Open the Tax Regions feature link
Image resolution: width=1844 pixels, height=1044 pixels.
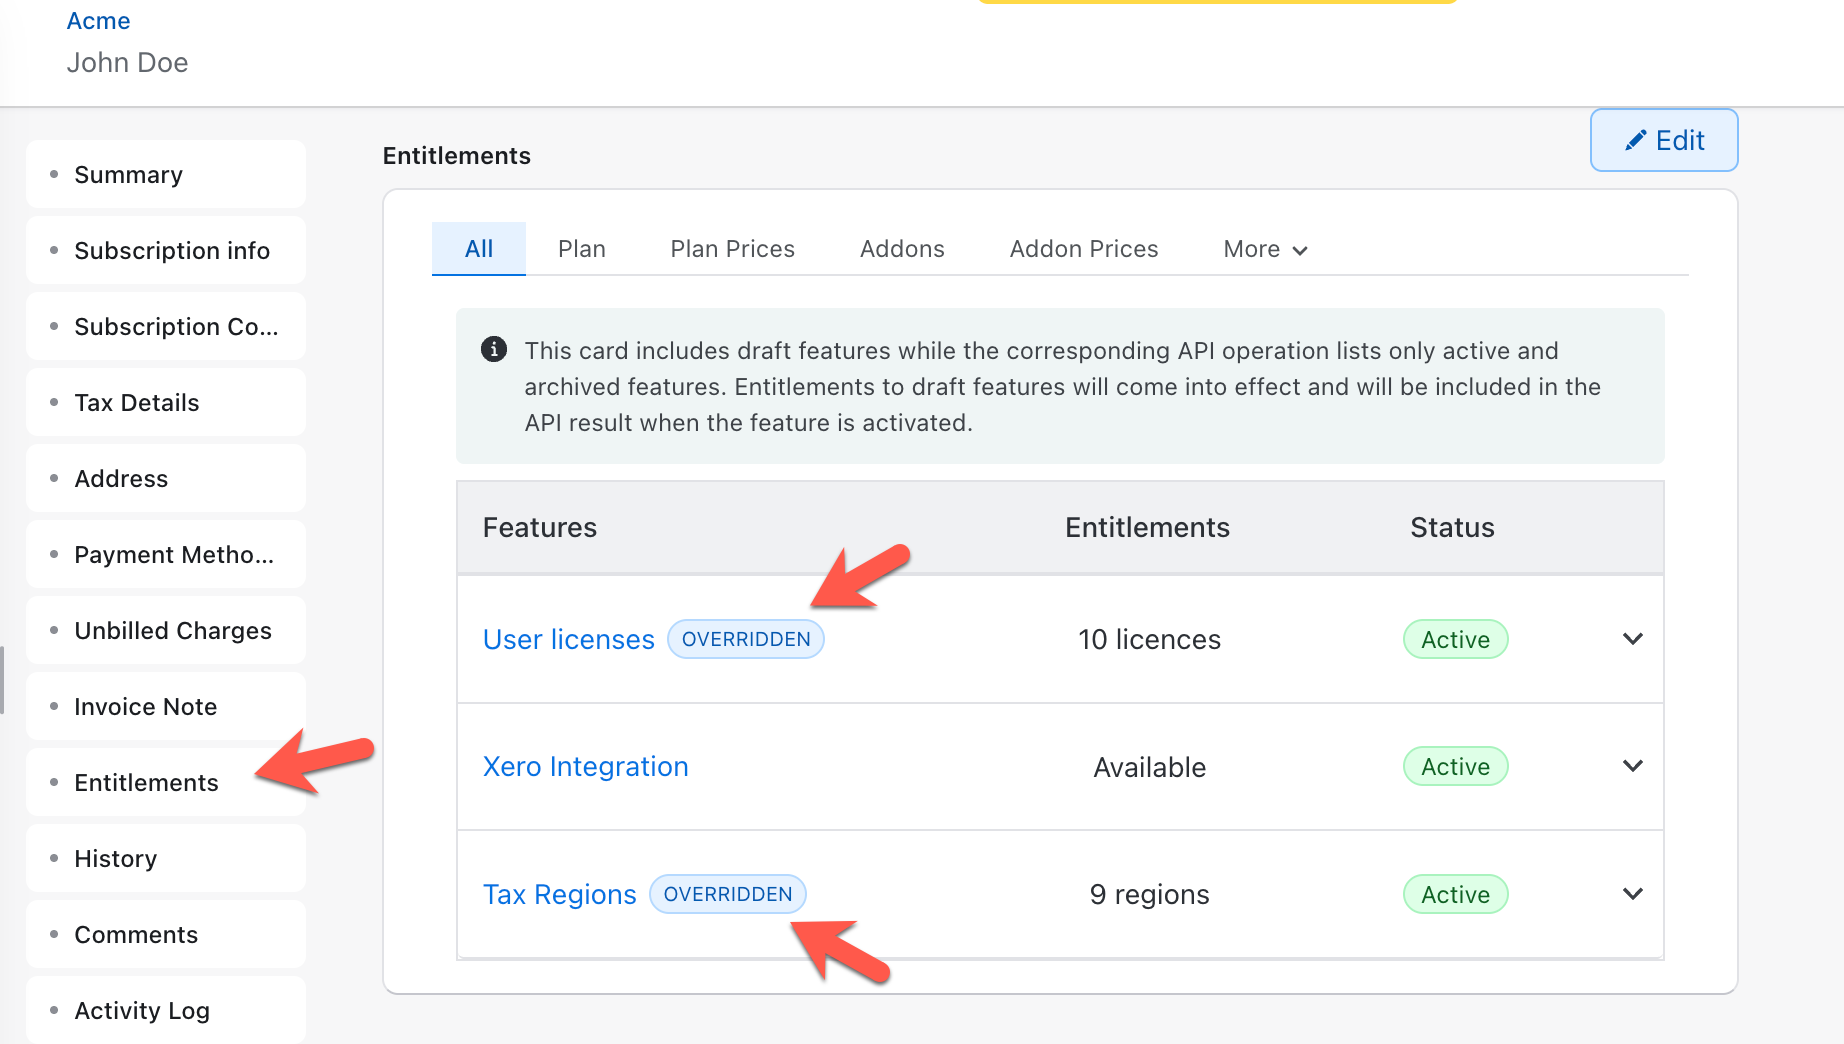[x=559, y=894]
